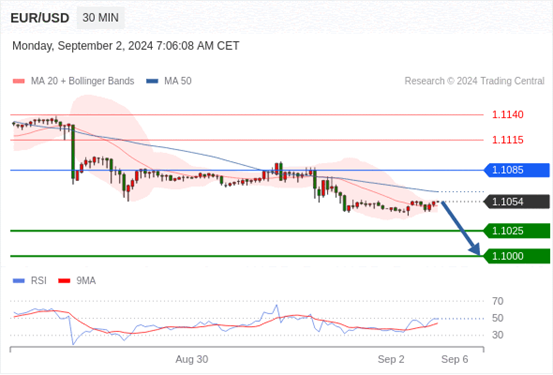
Task: Click the green 1.1025 support price tag
Action: coord(517,231)
